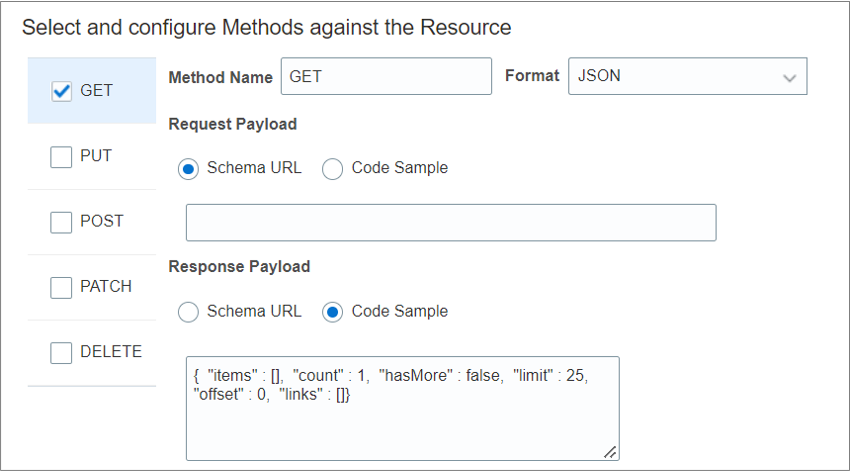Enable the PUT method checkbox

[61, 157]
